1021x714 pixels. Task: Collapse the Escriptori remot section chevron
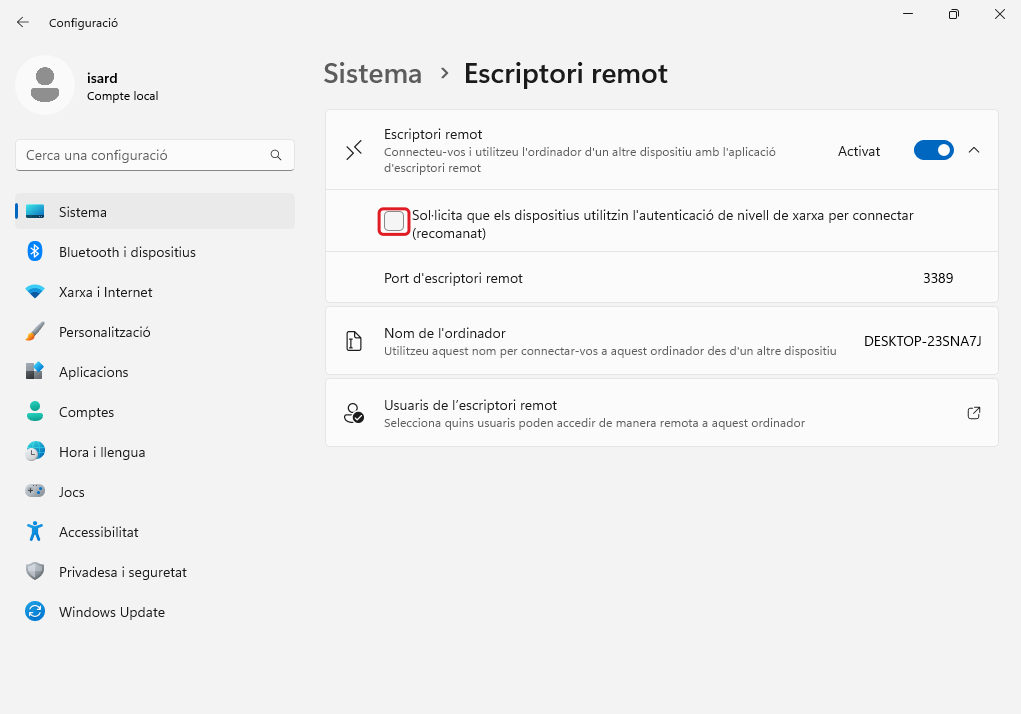point(974,151)
